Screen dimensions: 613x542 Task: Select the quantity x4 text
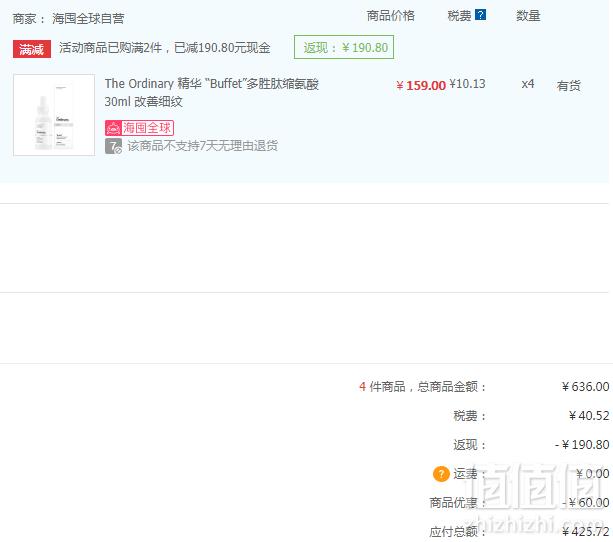tap(527, 84)
